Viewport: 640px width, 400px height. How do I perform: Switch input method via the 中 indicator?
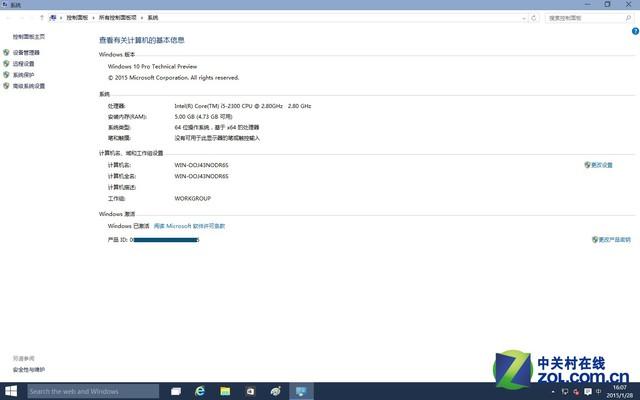point(599,391)
